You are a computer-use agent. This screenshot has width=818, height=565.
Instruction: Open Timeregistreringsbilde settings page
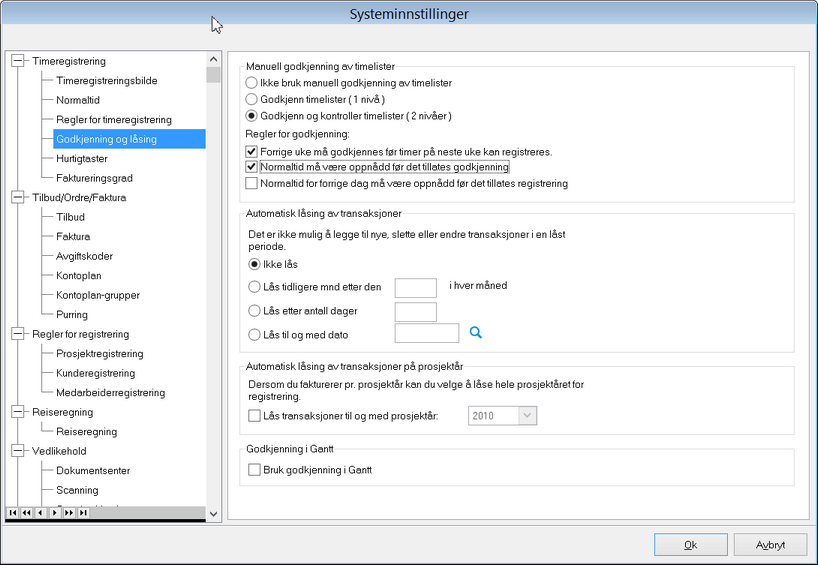106,81
